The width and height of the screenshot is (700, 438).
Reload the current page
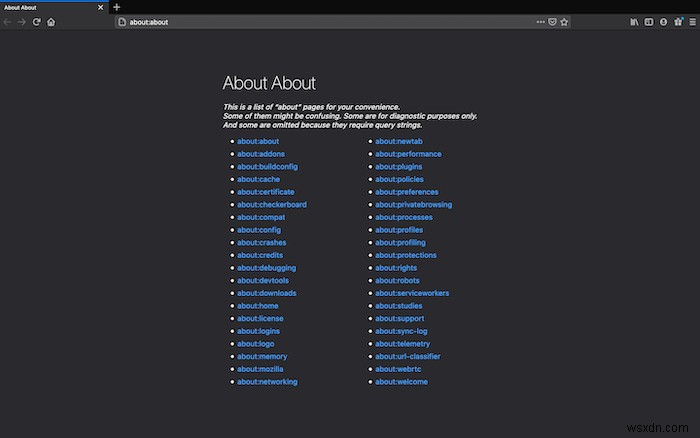[37, 22]
